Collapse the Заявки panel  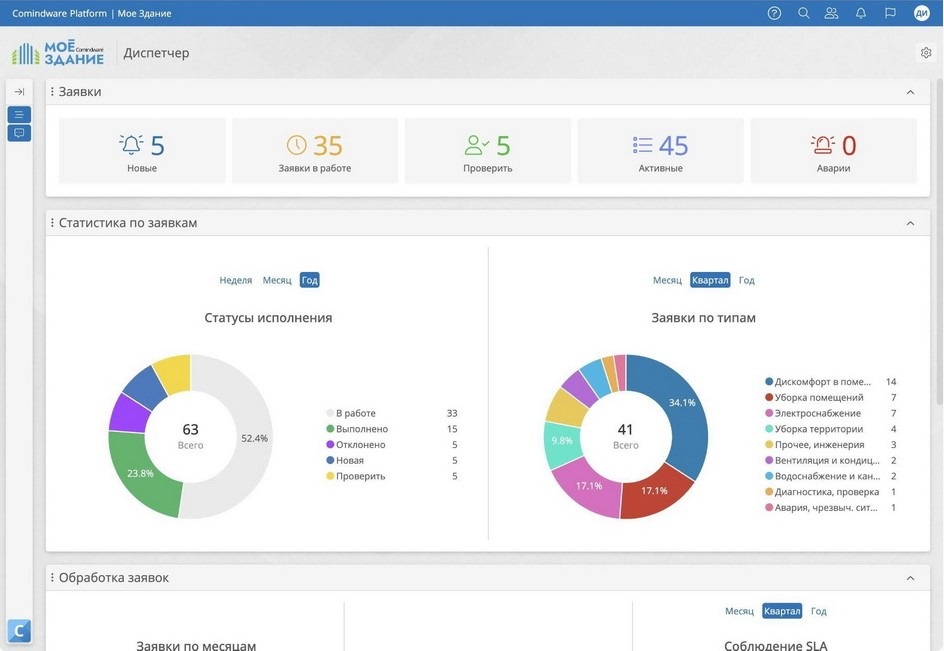click(x=910, y=92)
